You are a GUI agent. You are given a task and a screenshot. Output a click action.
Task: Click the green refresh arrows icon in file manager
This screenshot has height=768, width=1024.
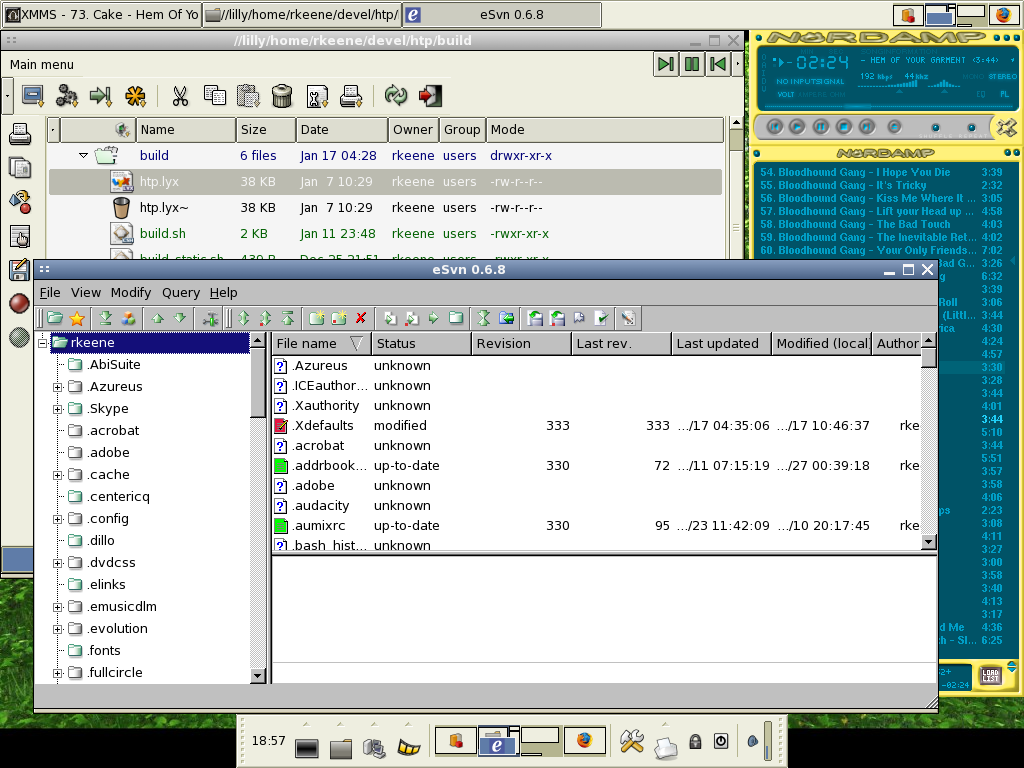[x=396, y=95]
